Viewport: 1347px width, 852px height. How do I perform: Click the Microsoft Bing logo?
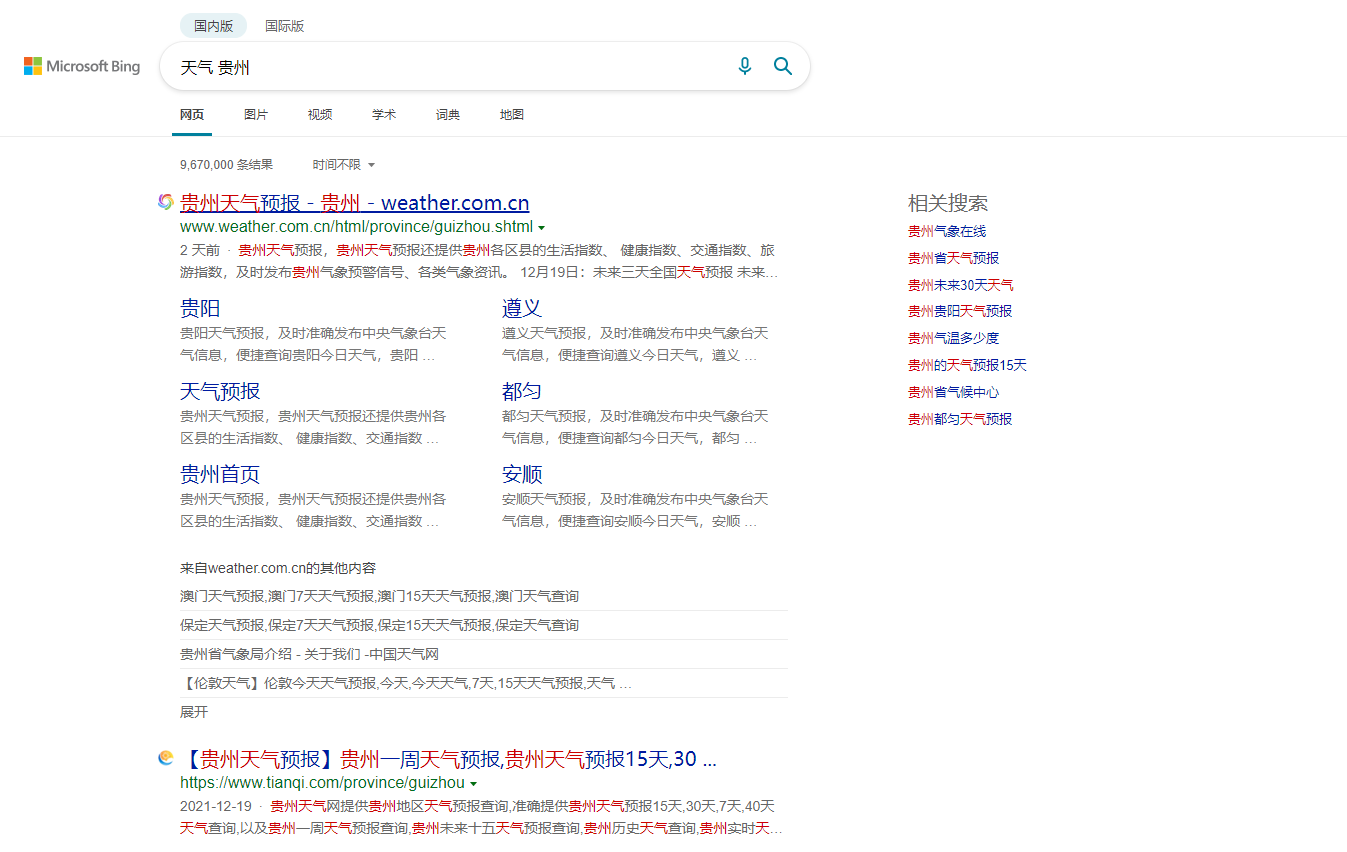pyautogui.click(x=81, y=66)
